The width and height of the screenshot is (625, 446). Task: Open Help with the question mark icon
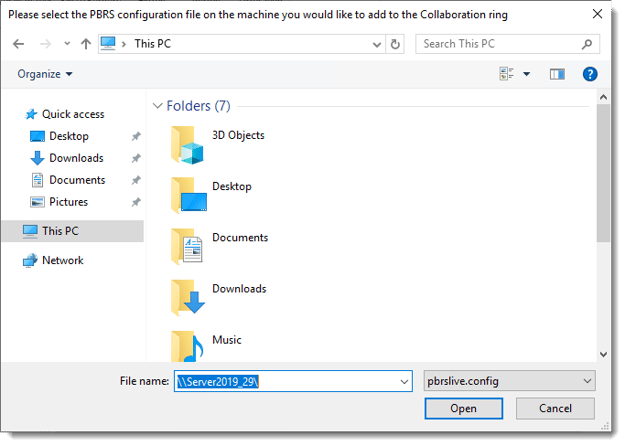590,74
